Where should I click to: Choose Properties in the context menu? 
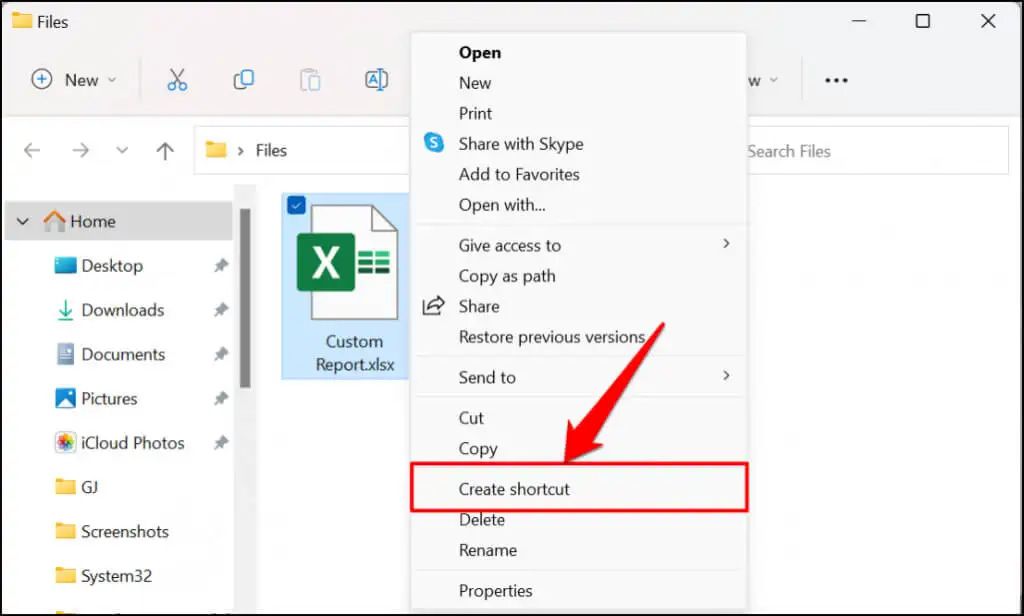[x=495, y=590]
